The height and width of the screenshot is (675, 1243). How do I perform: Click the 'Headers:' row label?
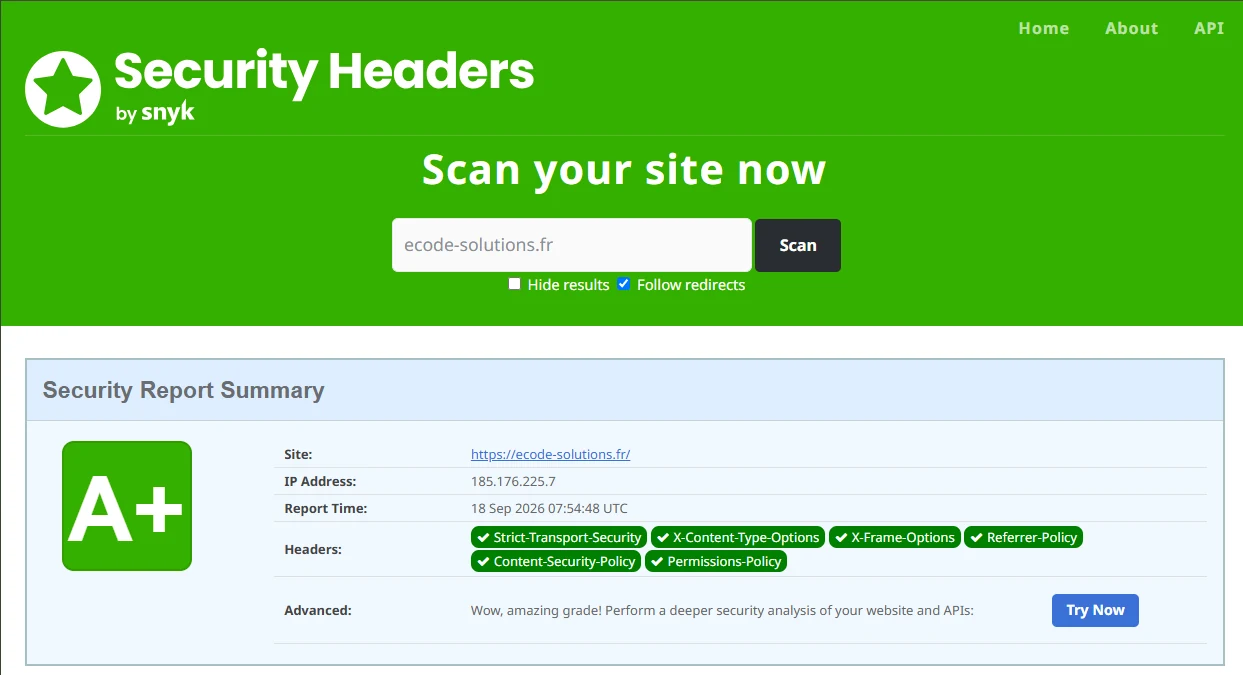click(313, 549)
